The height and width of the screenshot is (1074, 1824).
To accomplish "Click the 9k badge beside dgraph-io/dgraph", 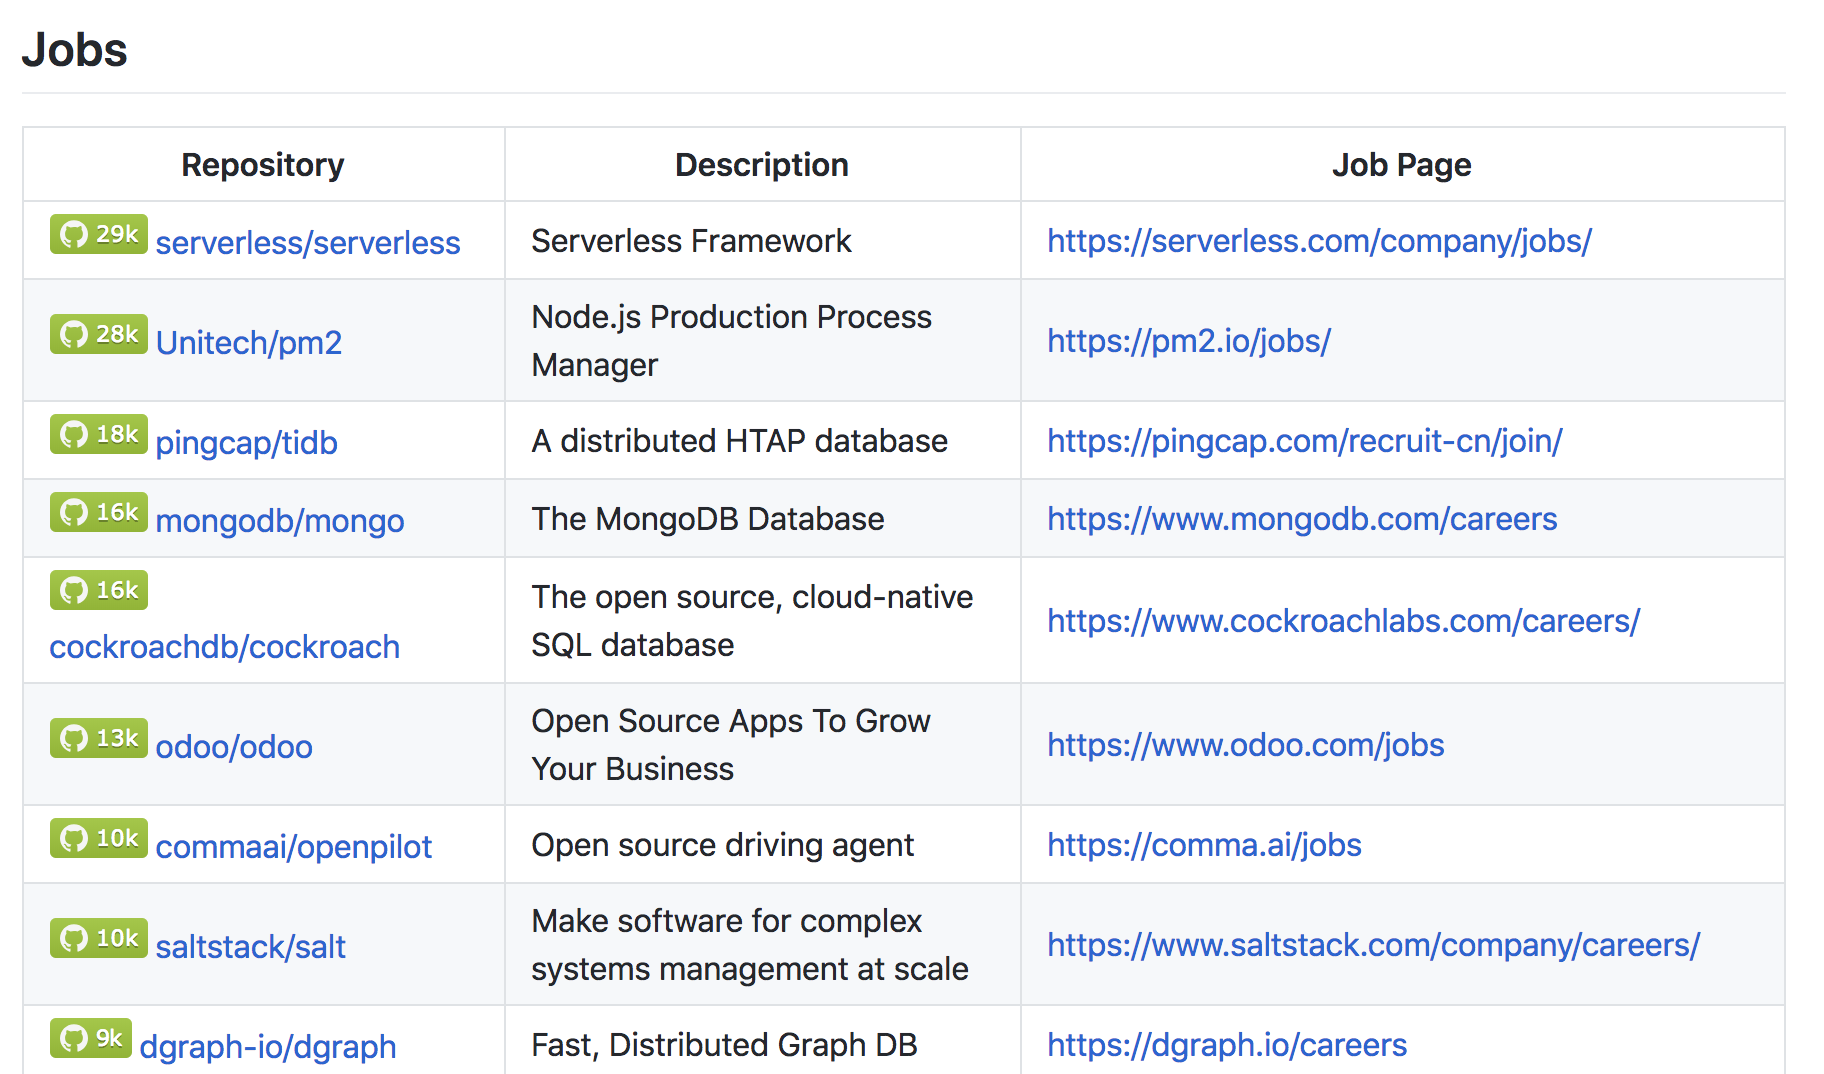I will [90, 1038].
